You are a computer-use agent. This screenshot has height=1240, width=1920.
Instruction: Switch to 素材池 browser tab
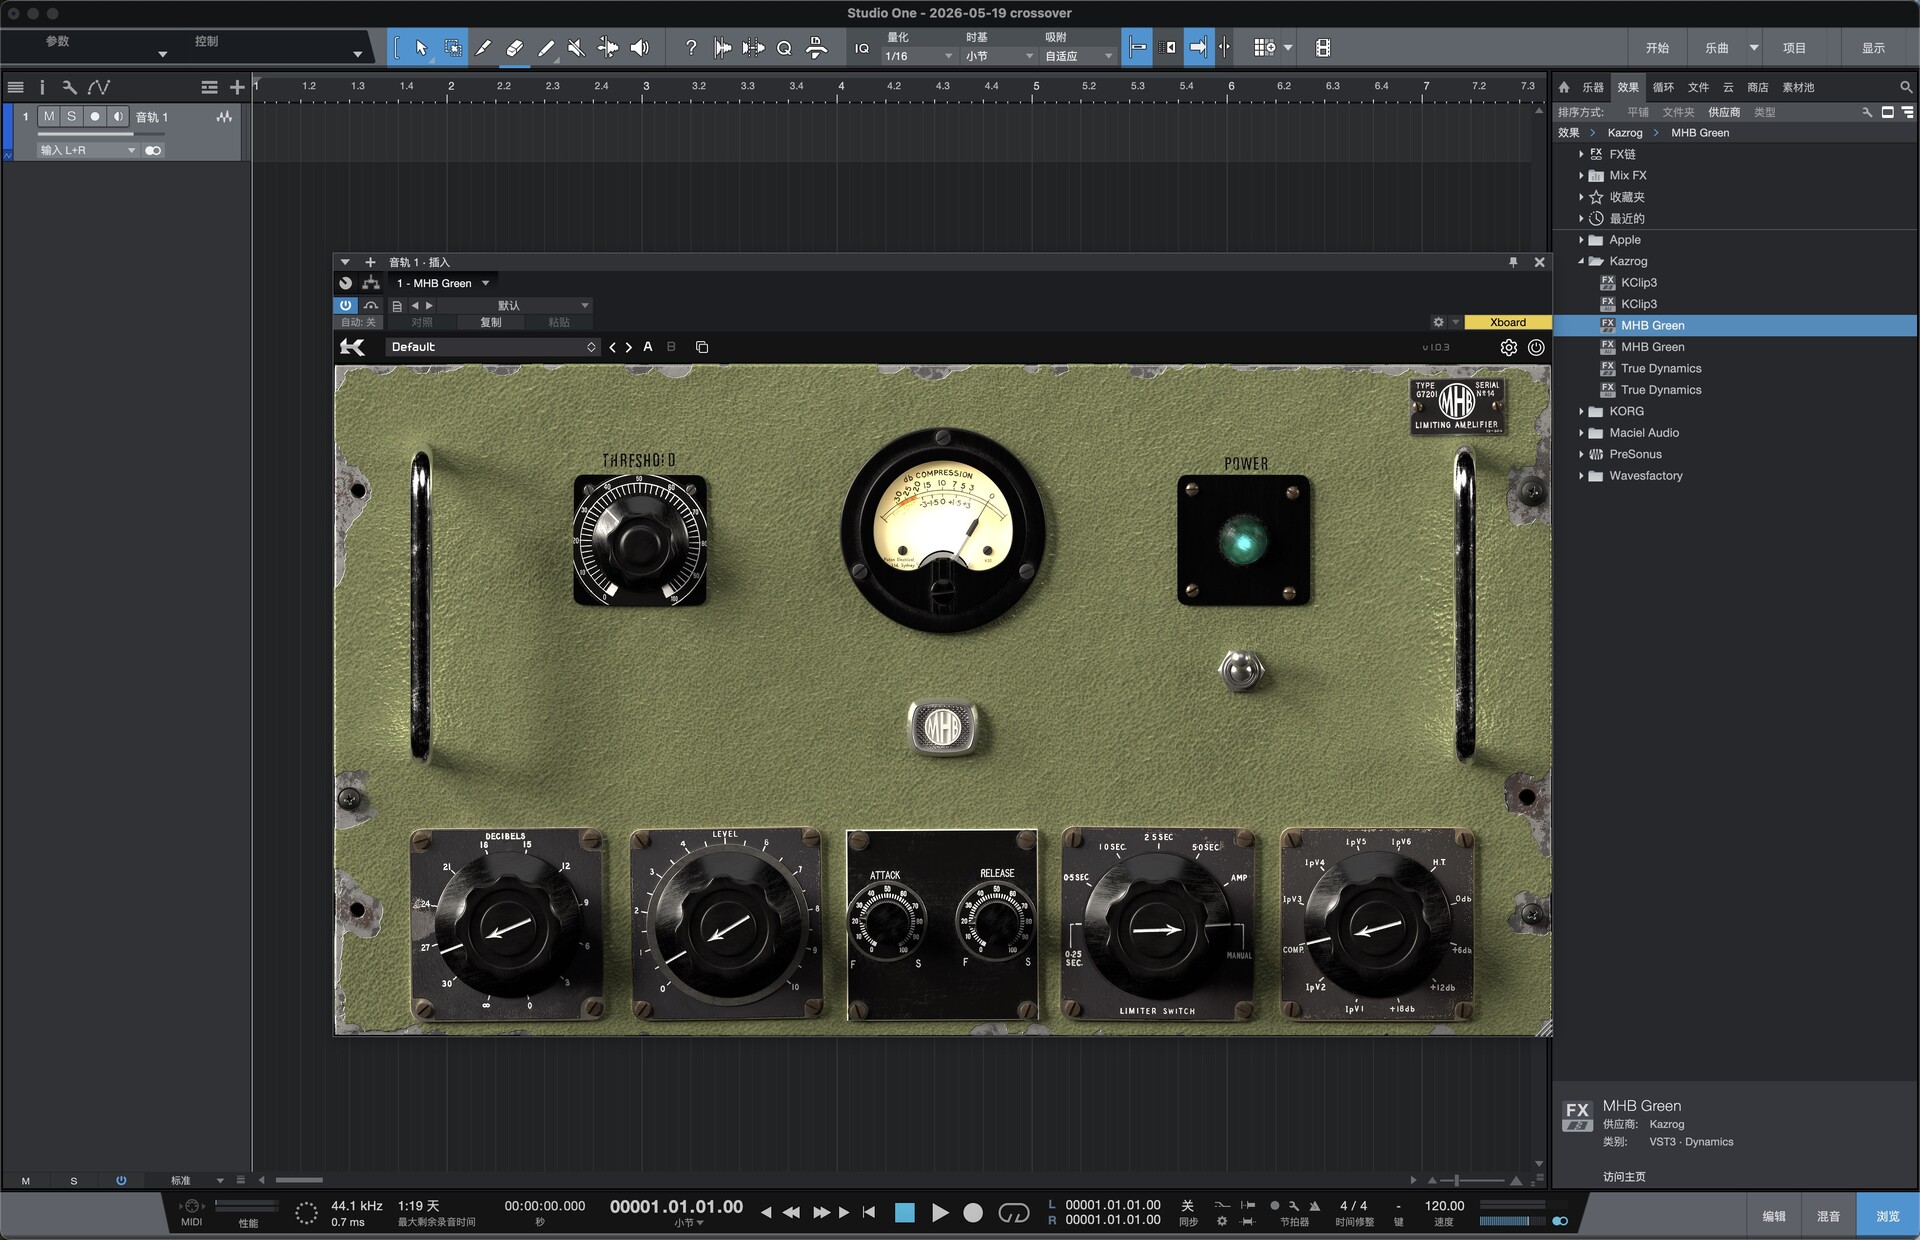coord(1798,87)
